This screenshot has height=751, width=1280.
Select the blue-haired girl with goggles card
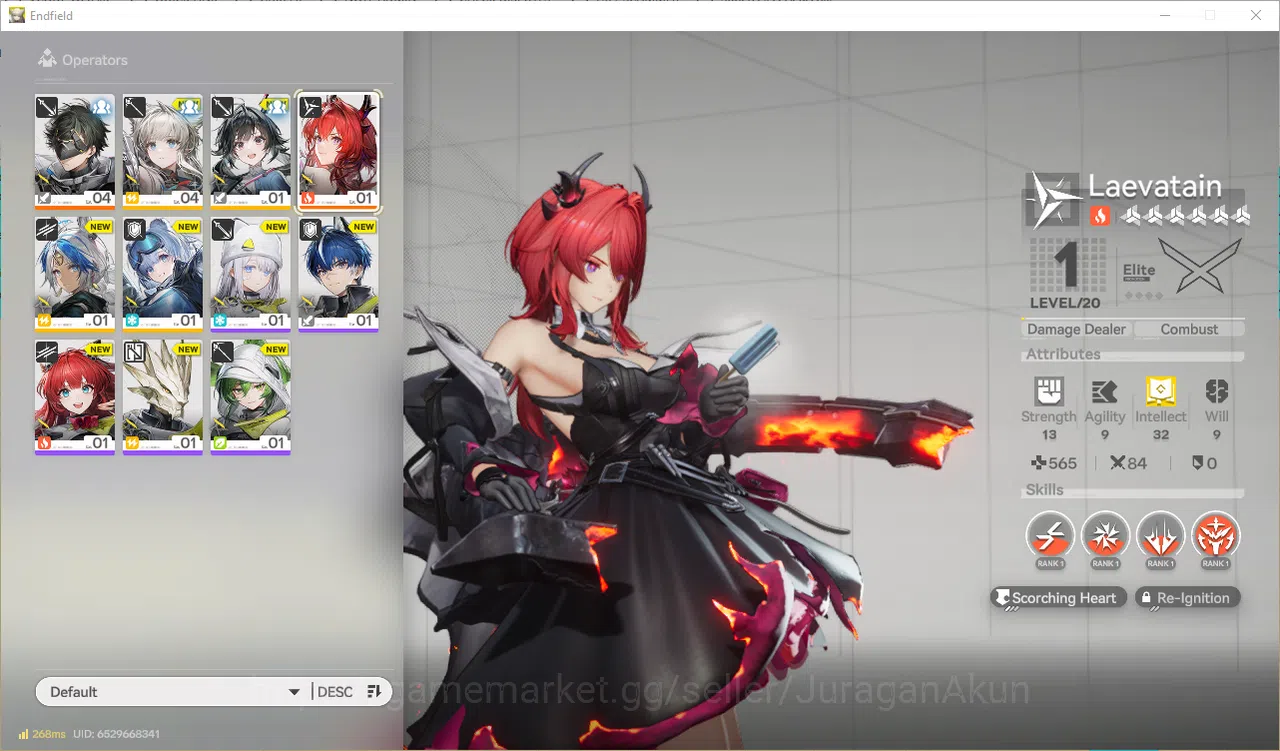click(x=162, y=275)
